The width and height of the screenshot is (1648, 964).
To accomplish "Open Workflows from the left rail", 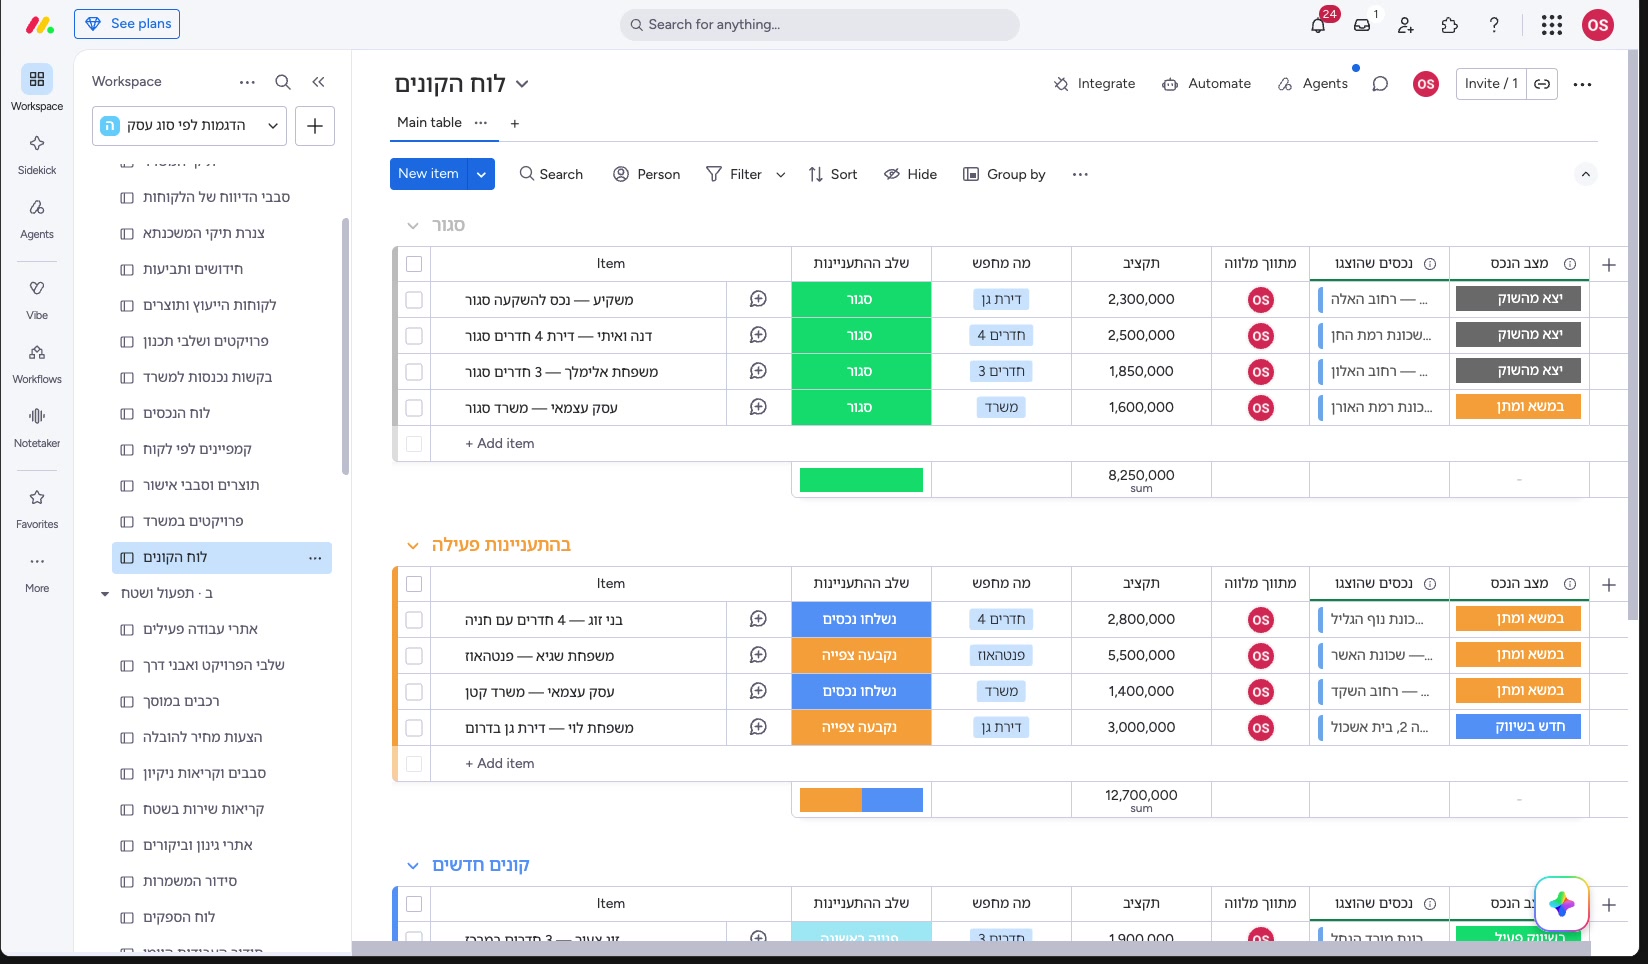I will tap(37, 363).
